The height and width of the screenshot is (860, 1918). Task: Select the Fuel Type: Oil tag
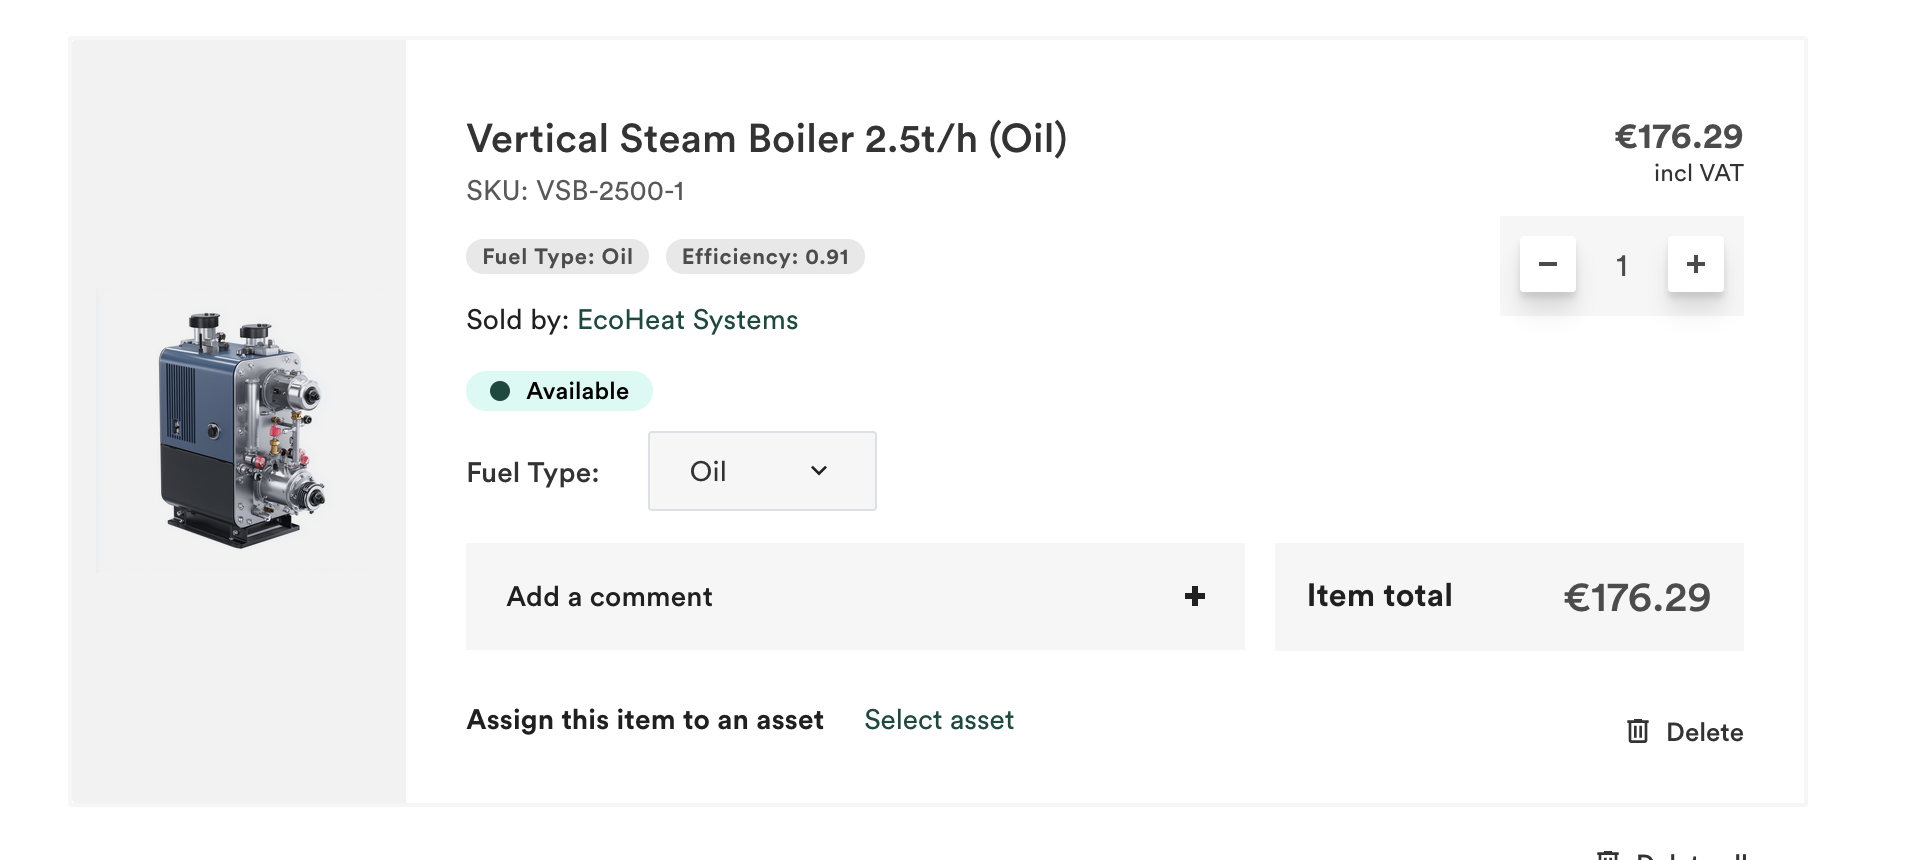(x=557, y=257)
